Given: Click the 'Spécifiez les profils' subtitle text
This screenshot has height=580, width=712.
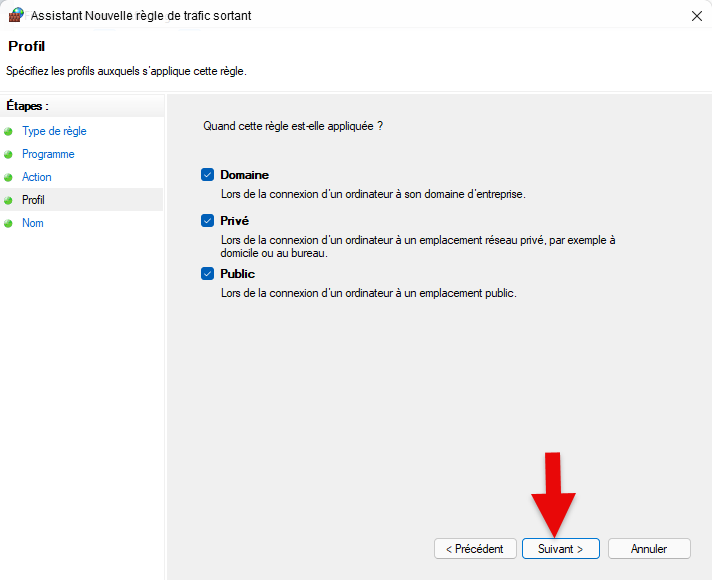Looking at the screenshot, I should [126, 71].
